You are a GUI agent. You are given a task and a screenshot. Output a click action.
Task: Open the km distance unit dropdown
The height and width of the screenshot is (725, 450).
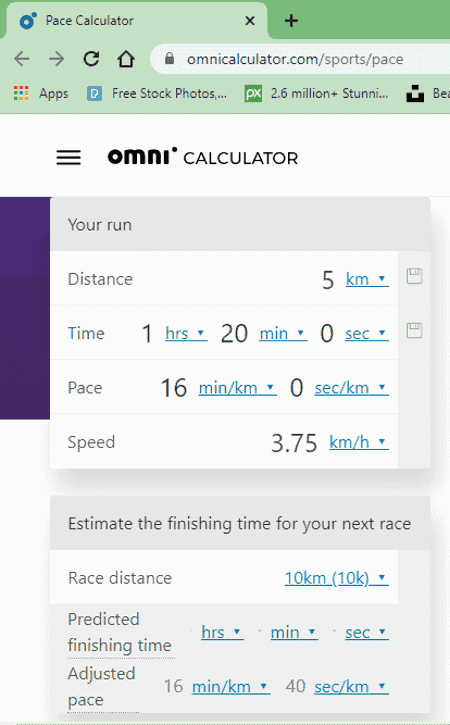(x=367, y=279)
